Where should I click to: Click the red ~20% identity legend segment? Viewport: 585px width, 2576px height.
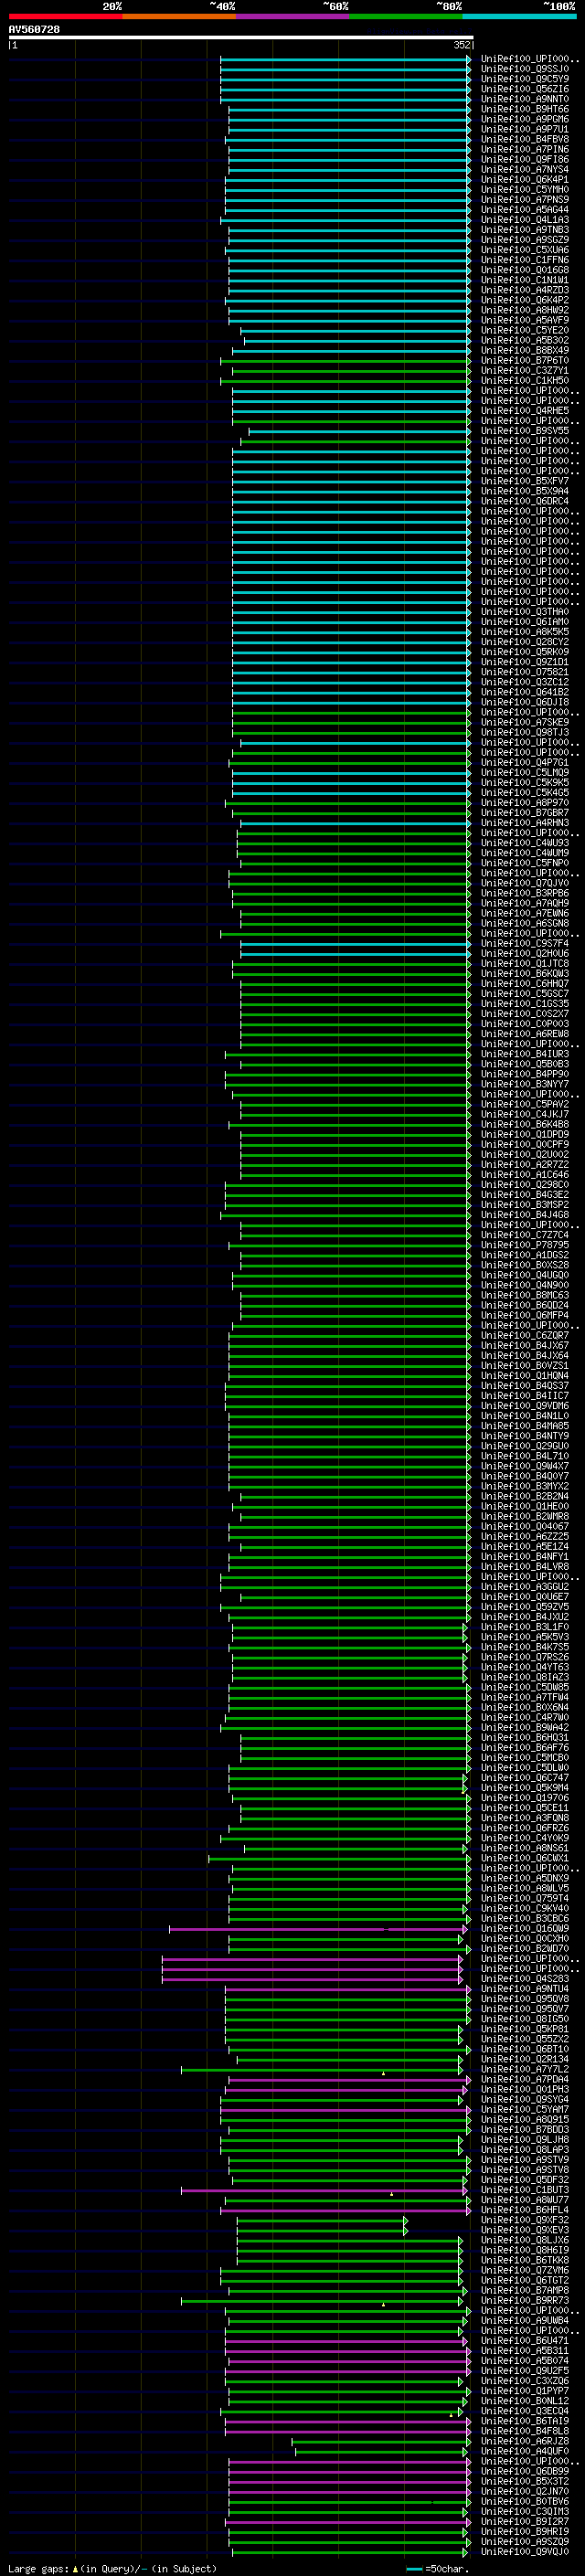coord(66,16)
